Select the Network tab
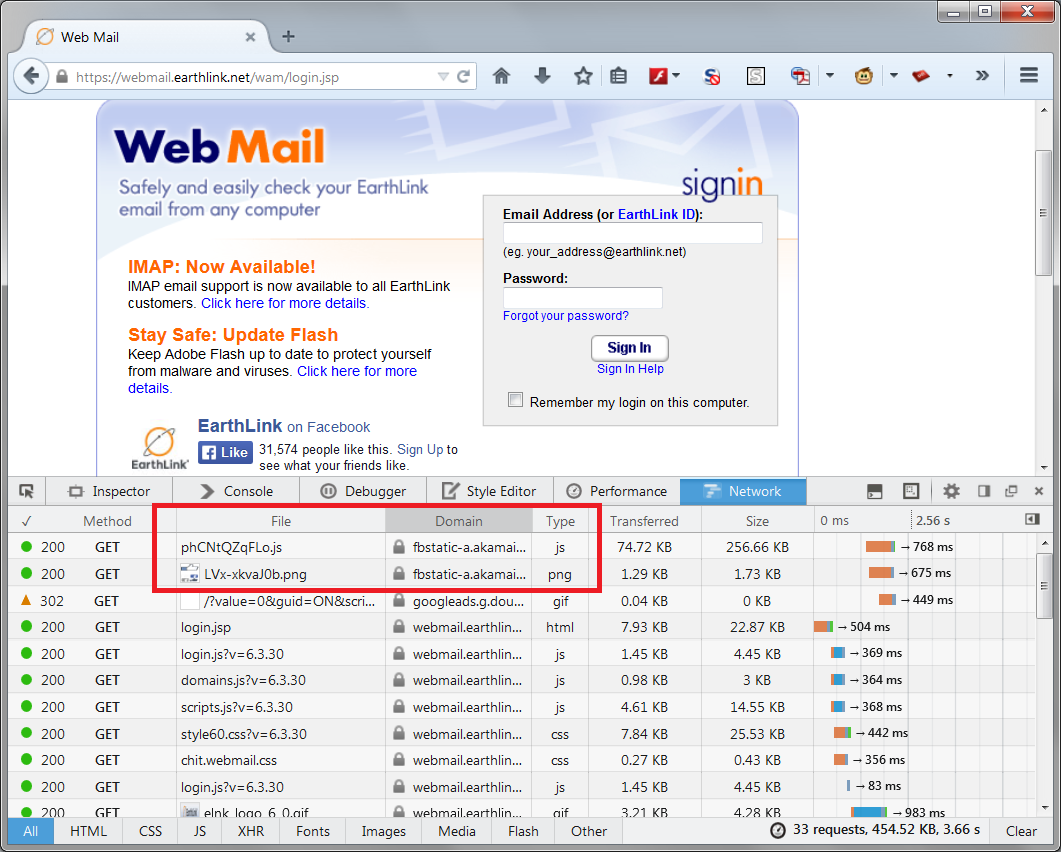This screenshot has width=1061, height=852. coord(743,491)
